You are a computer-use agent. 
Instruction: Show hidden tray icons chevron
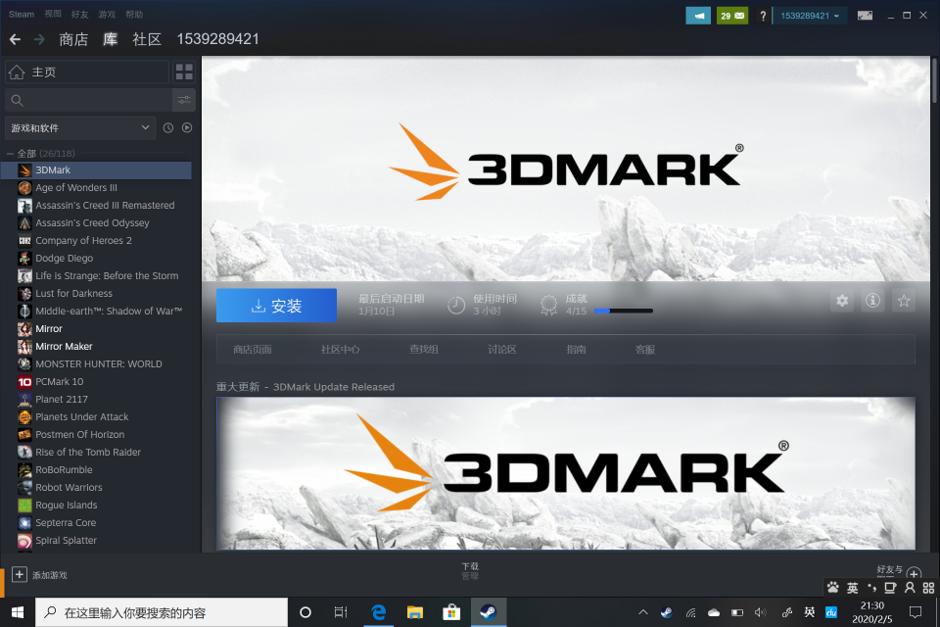tap(643, 613)
